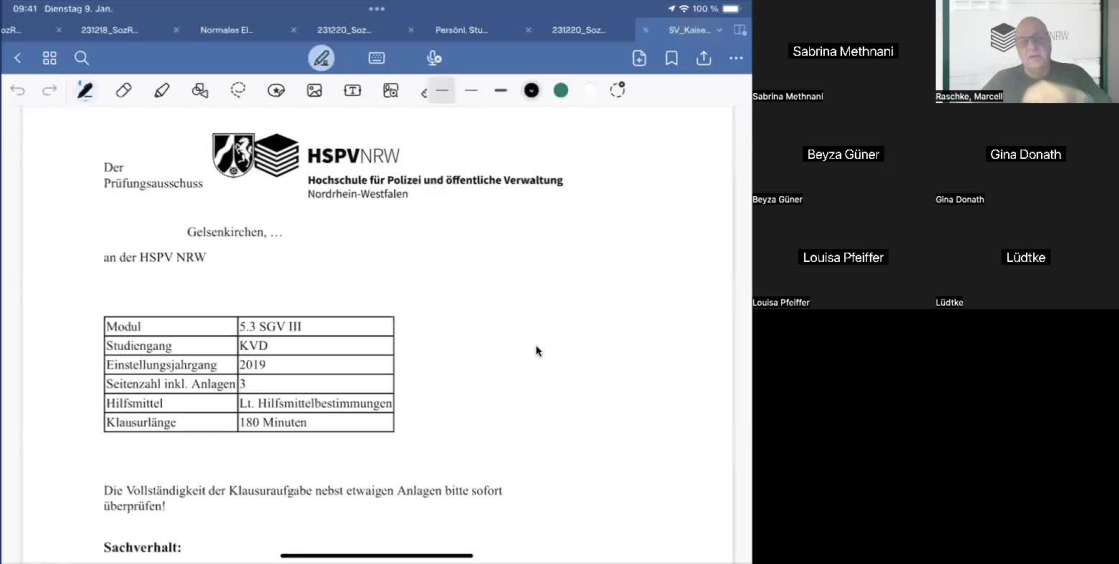1119x564 pixels.
Task: Open the stickers elements tool
Action: pos(276,91)
